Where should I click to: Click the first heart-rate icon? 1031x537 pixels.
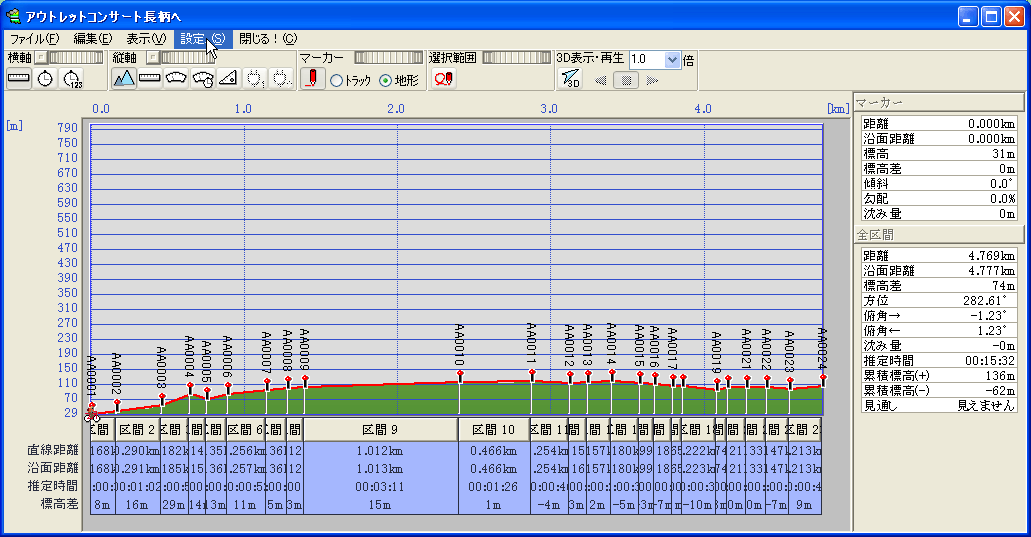[254, 79]
